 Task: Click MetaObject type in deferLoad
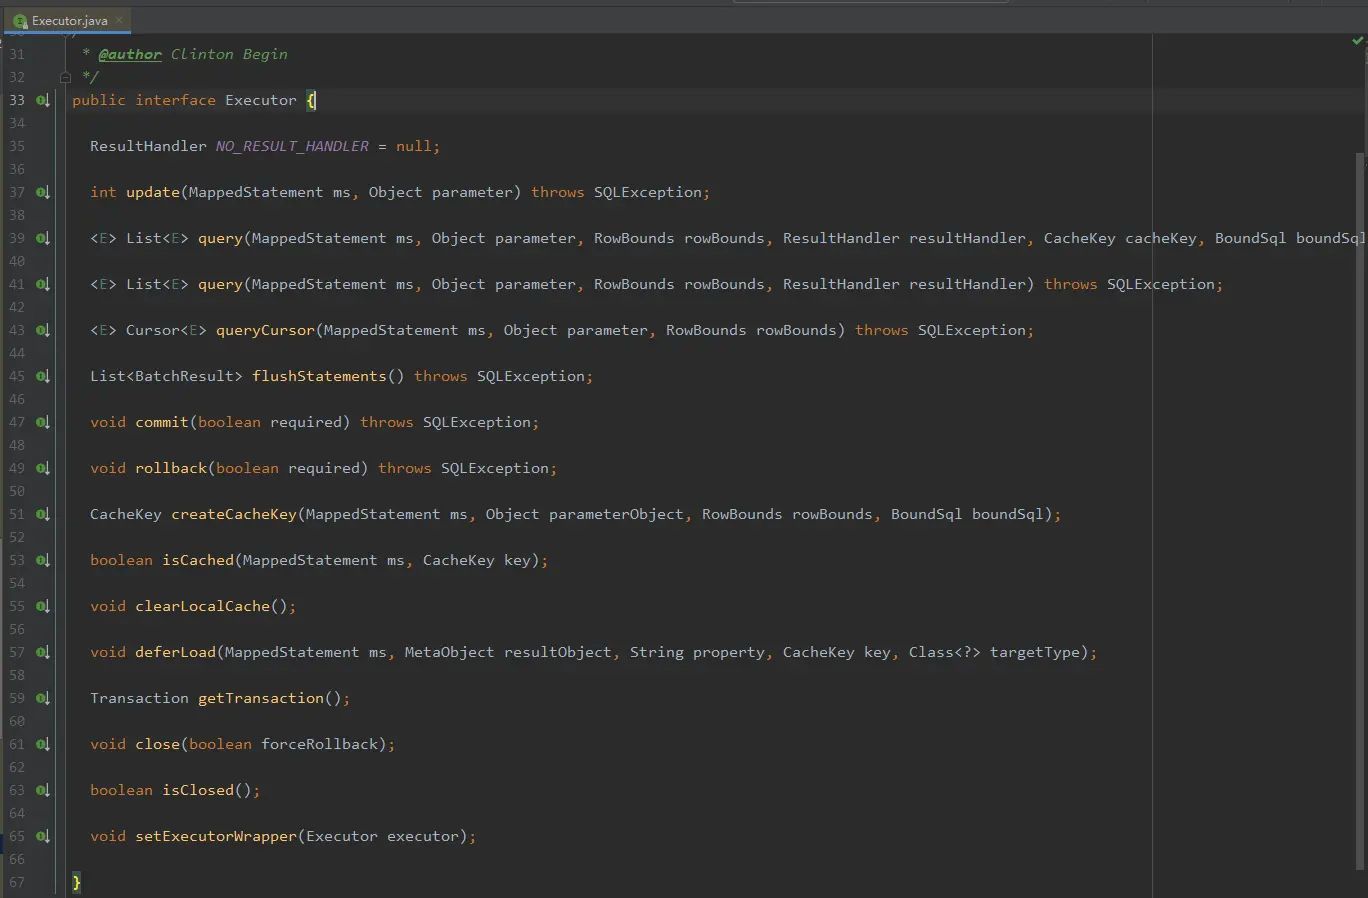coord(449,652)
